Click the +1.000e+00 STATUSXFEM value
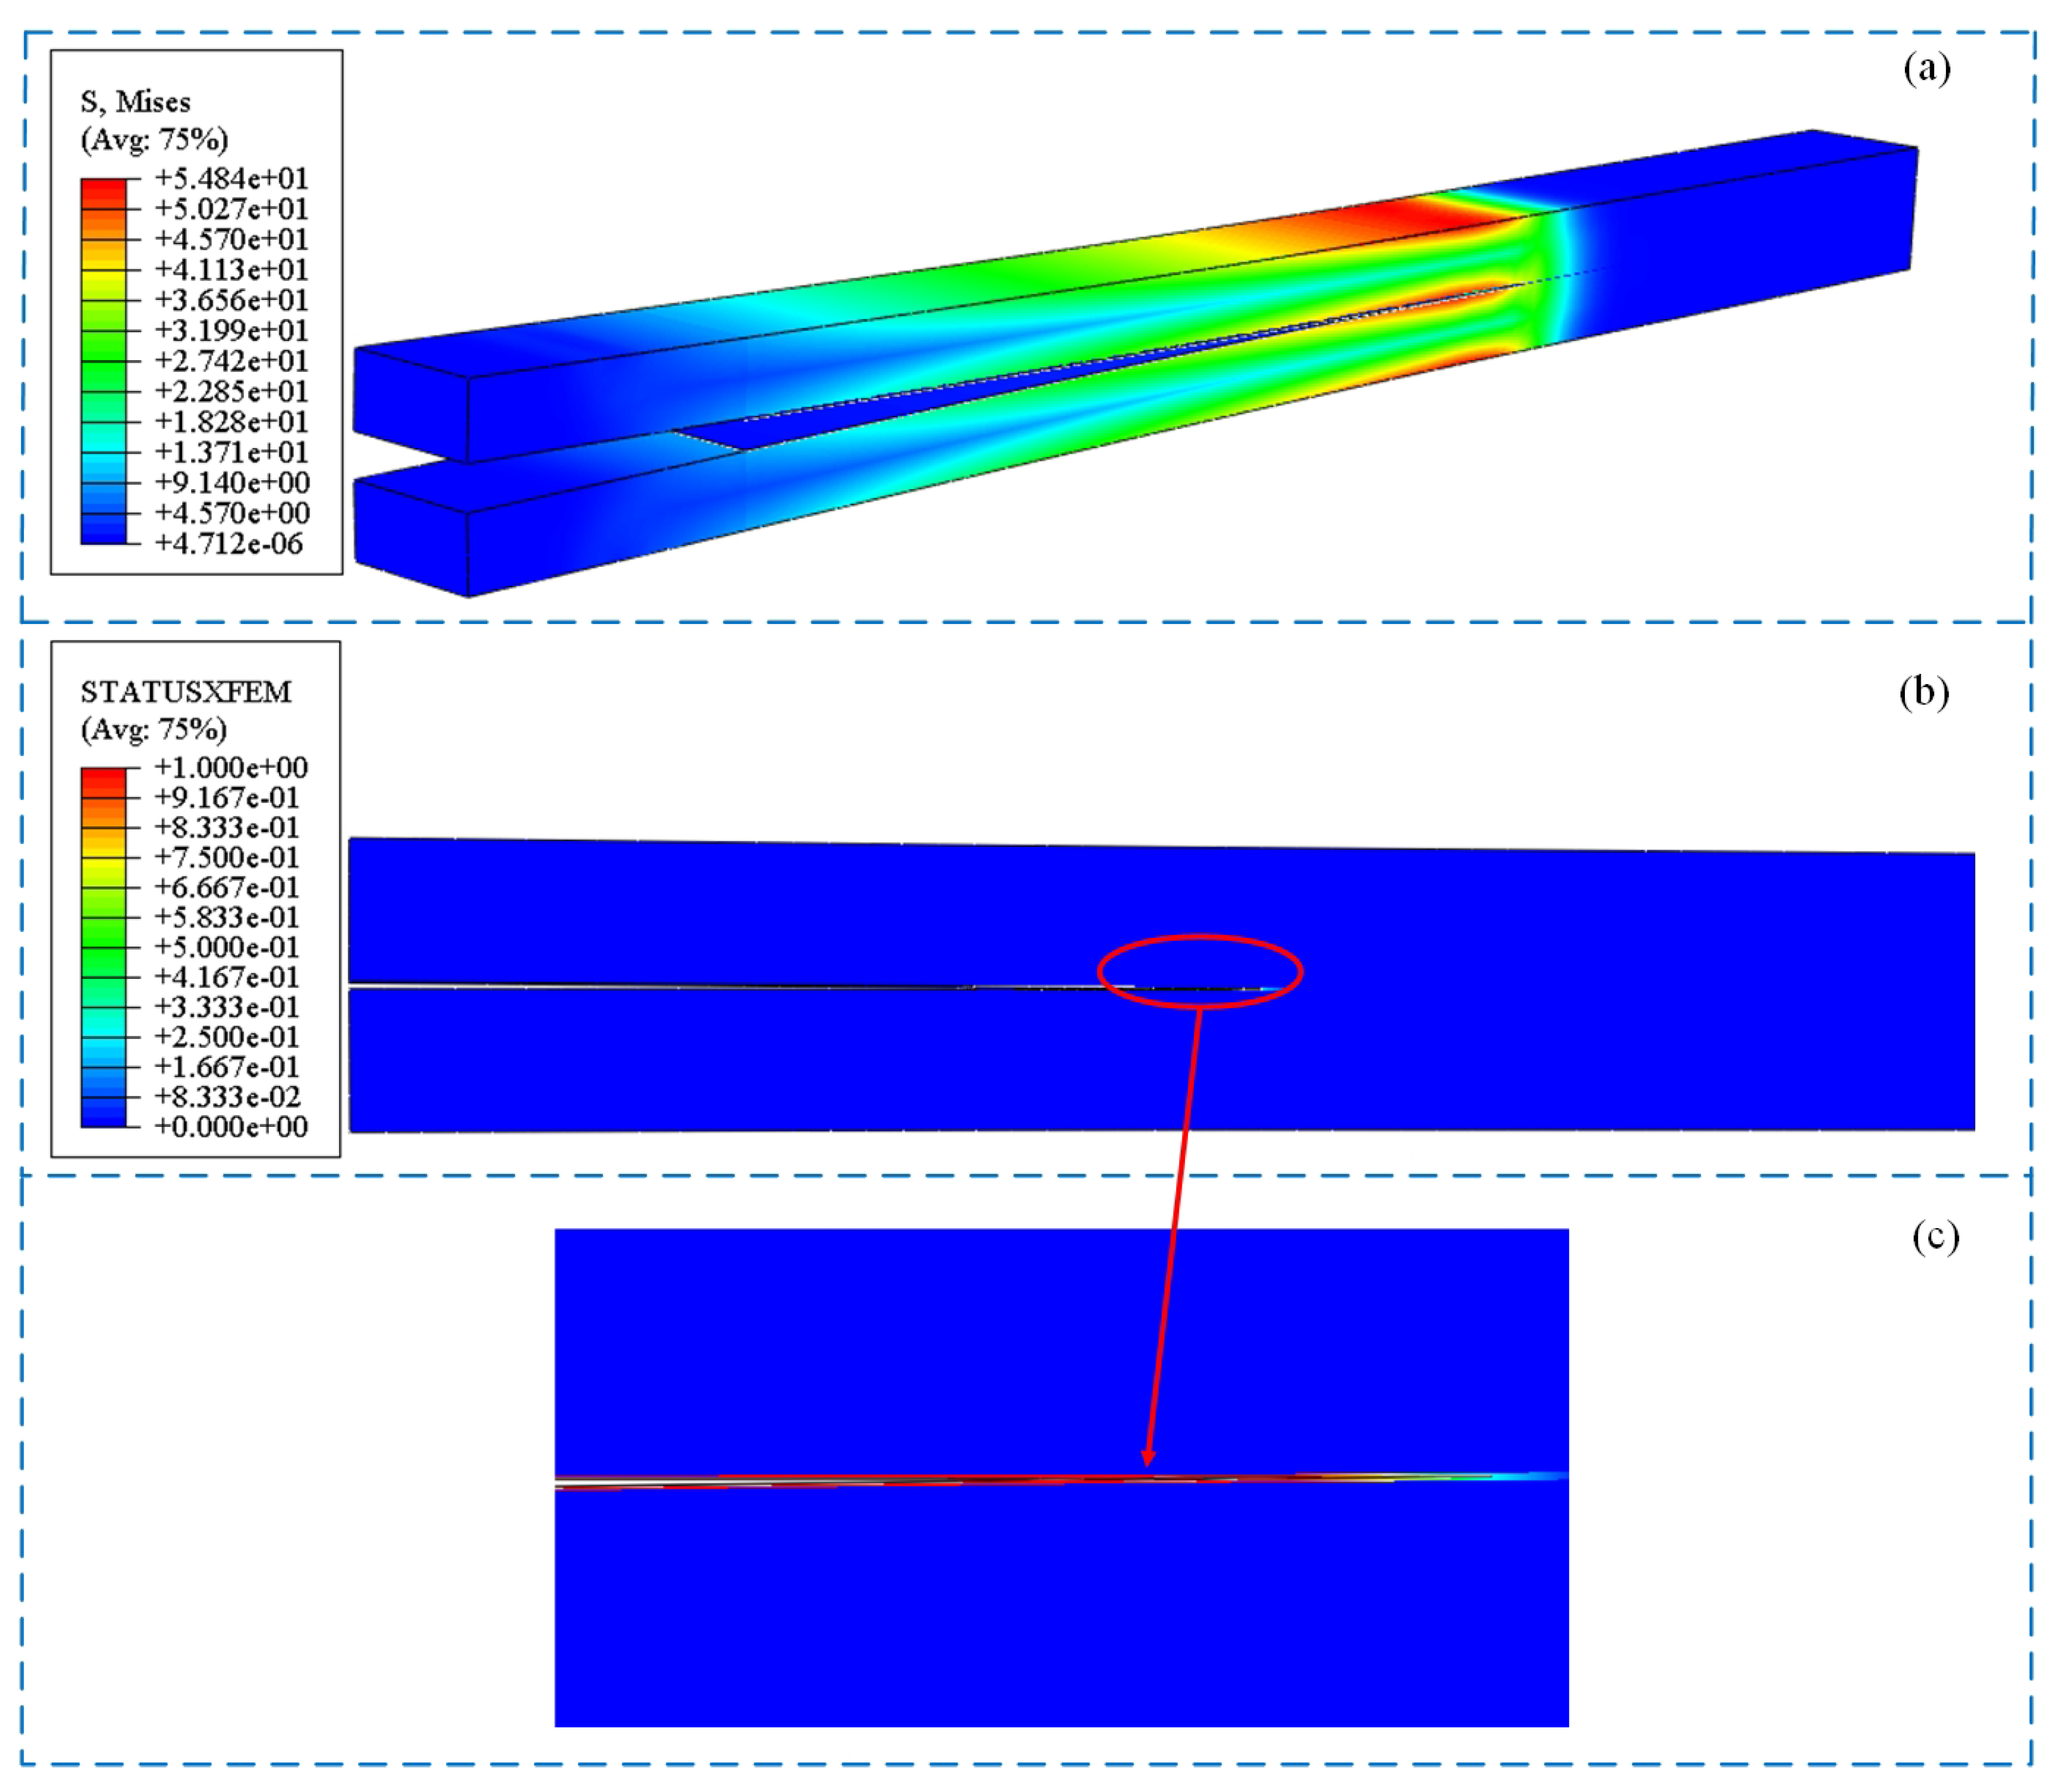The height and width of the screenshot is (1792, 2058). point(231,767)
